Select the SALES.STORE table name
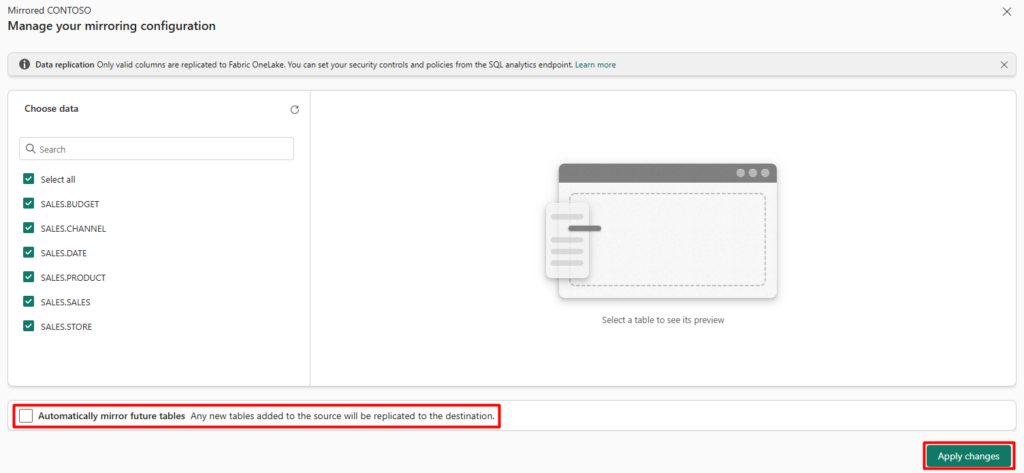 (66, 327)
